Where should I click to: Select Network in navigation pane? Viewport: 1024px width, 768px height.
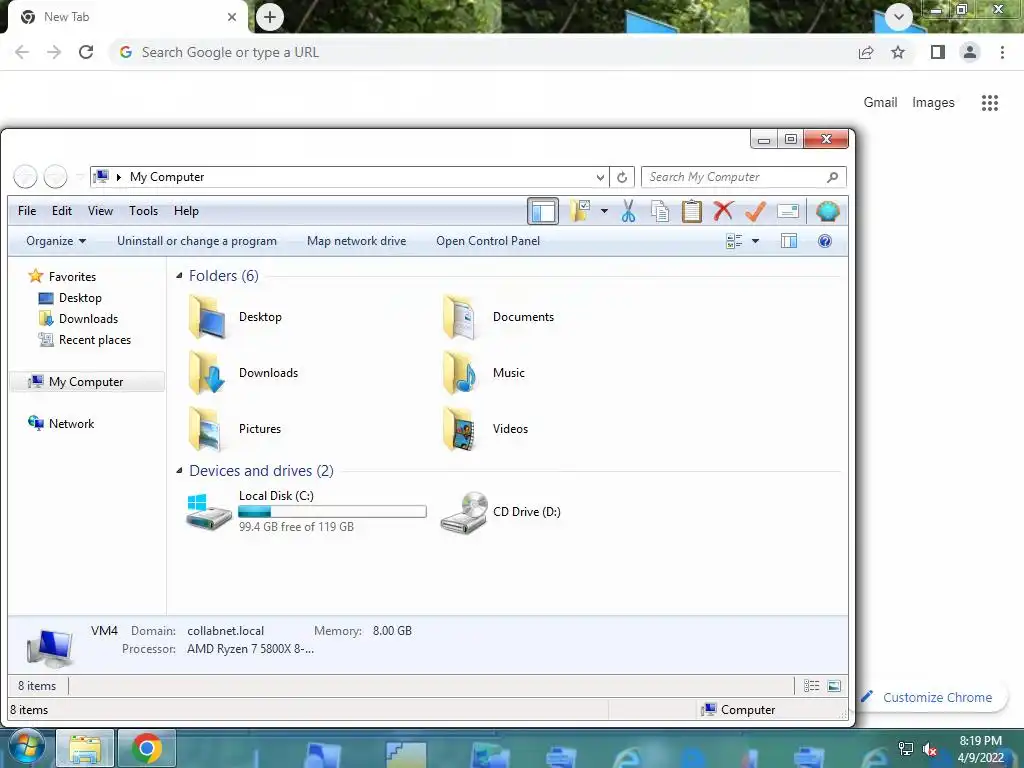click(61, 423)
